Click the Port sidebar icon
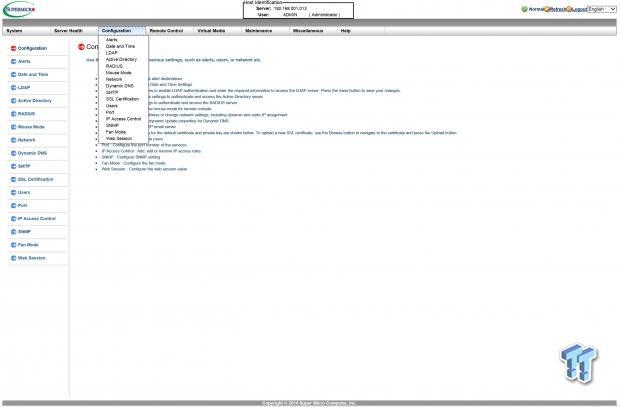The width and height of the screenshot is (620, 407). point(13,205)
